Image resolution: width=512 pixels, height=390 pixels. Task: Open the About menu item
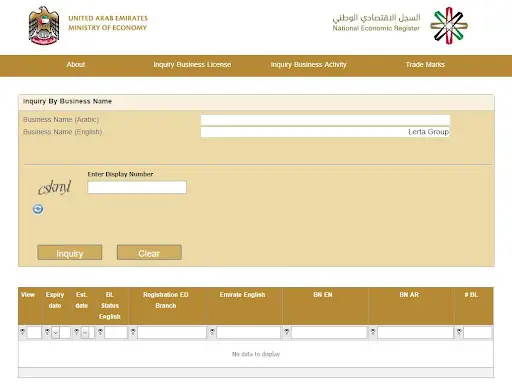point(76,65)
